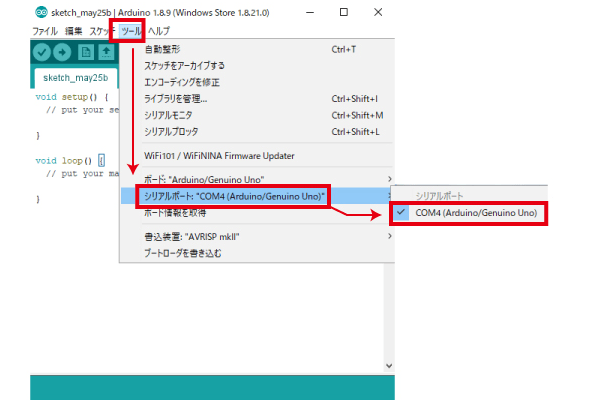Open the ファイル menu
This screenshot has width=600, height=400.
tap(45, 31)
